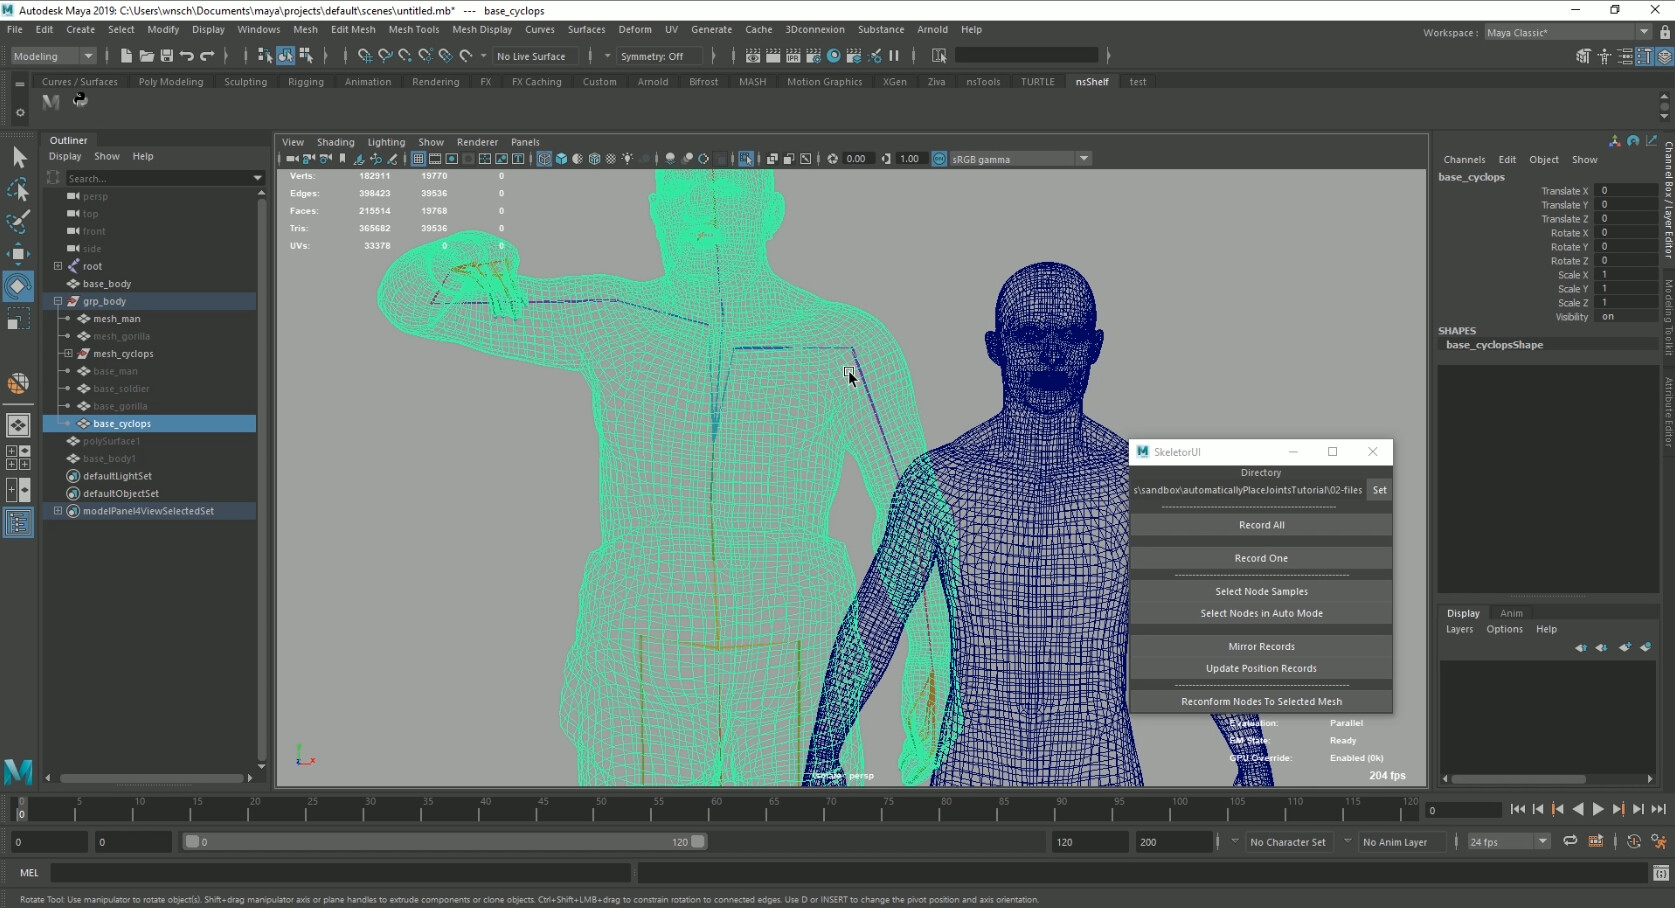Toggle isolate select in viewport toolbar

pyautogui.click(x=746, y=158)
